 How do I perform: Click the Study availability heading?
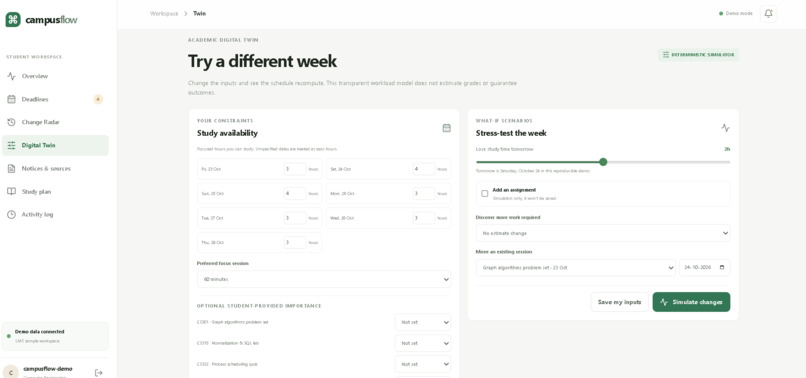[x=227, y=133]
